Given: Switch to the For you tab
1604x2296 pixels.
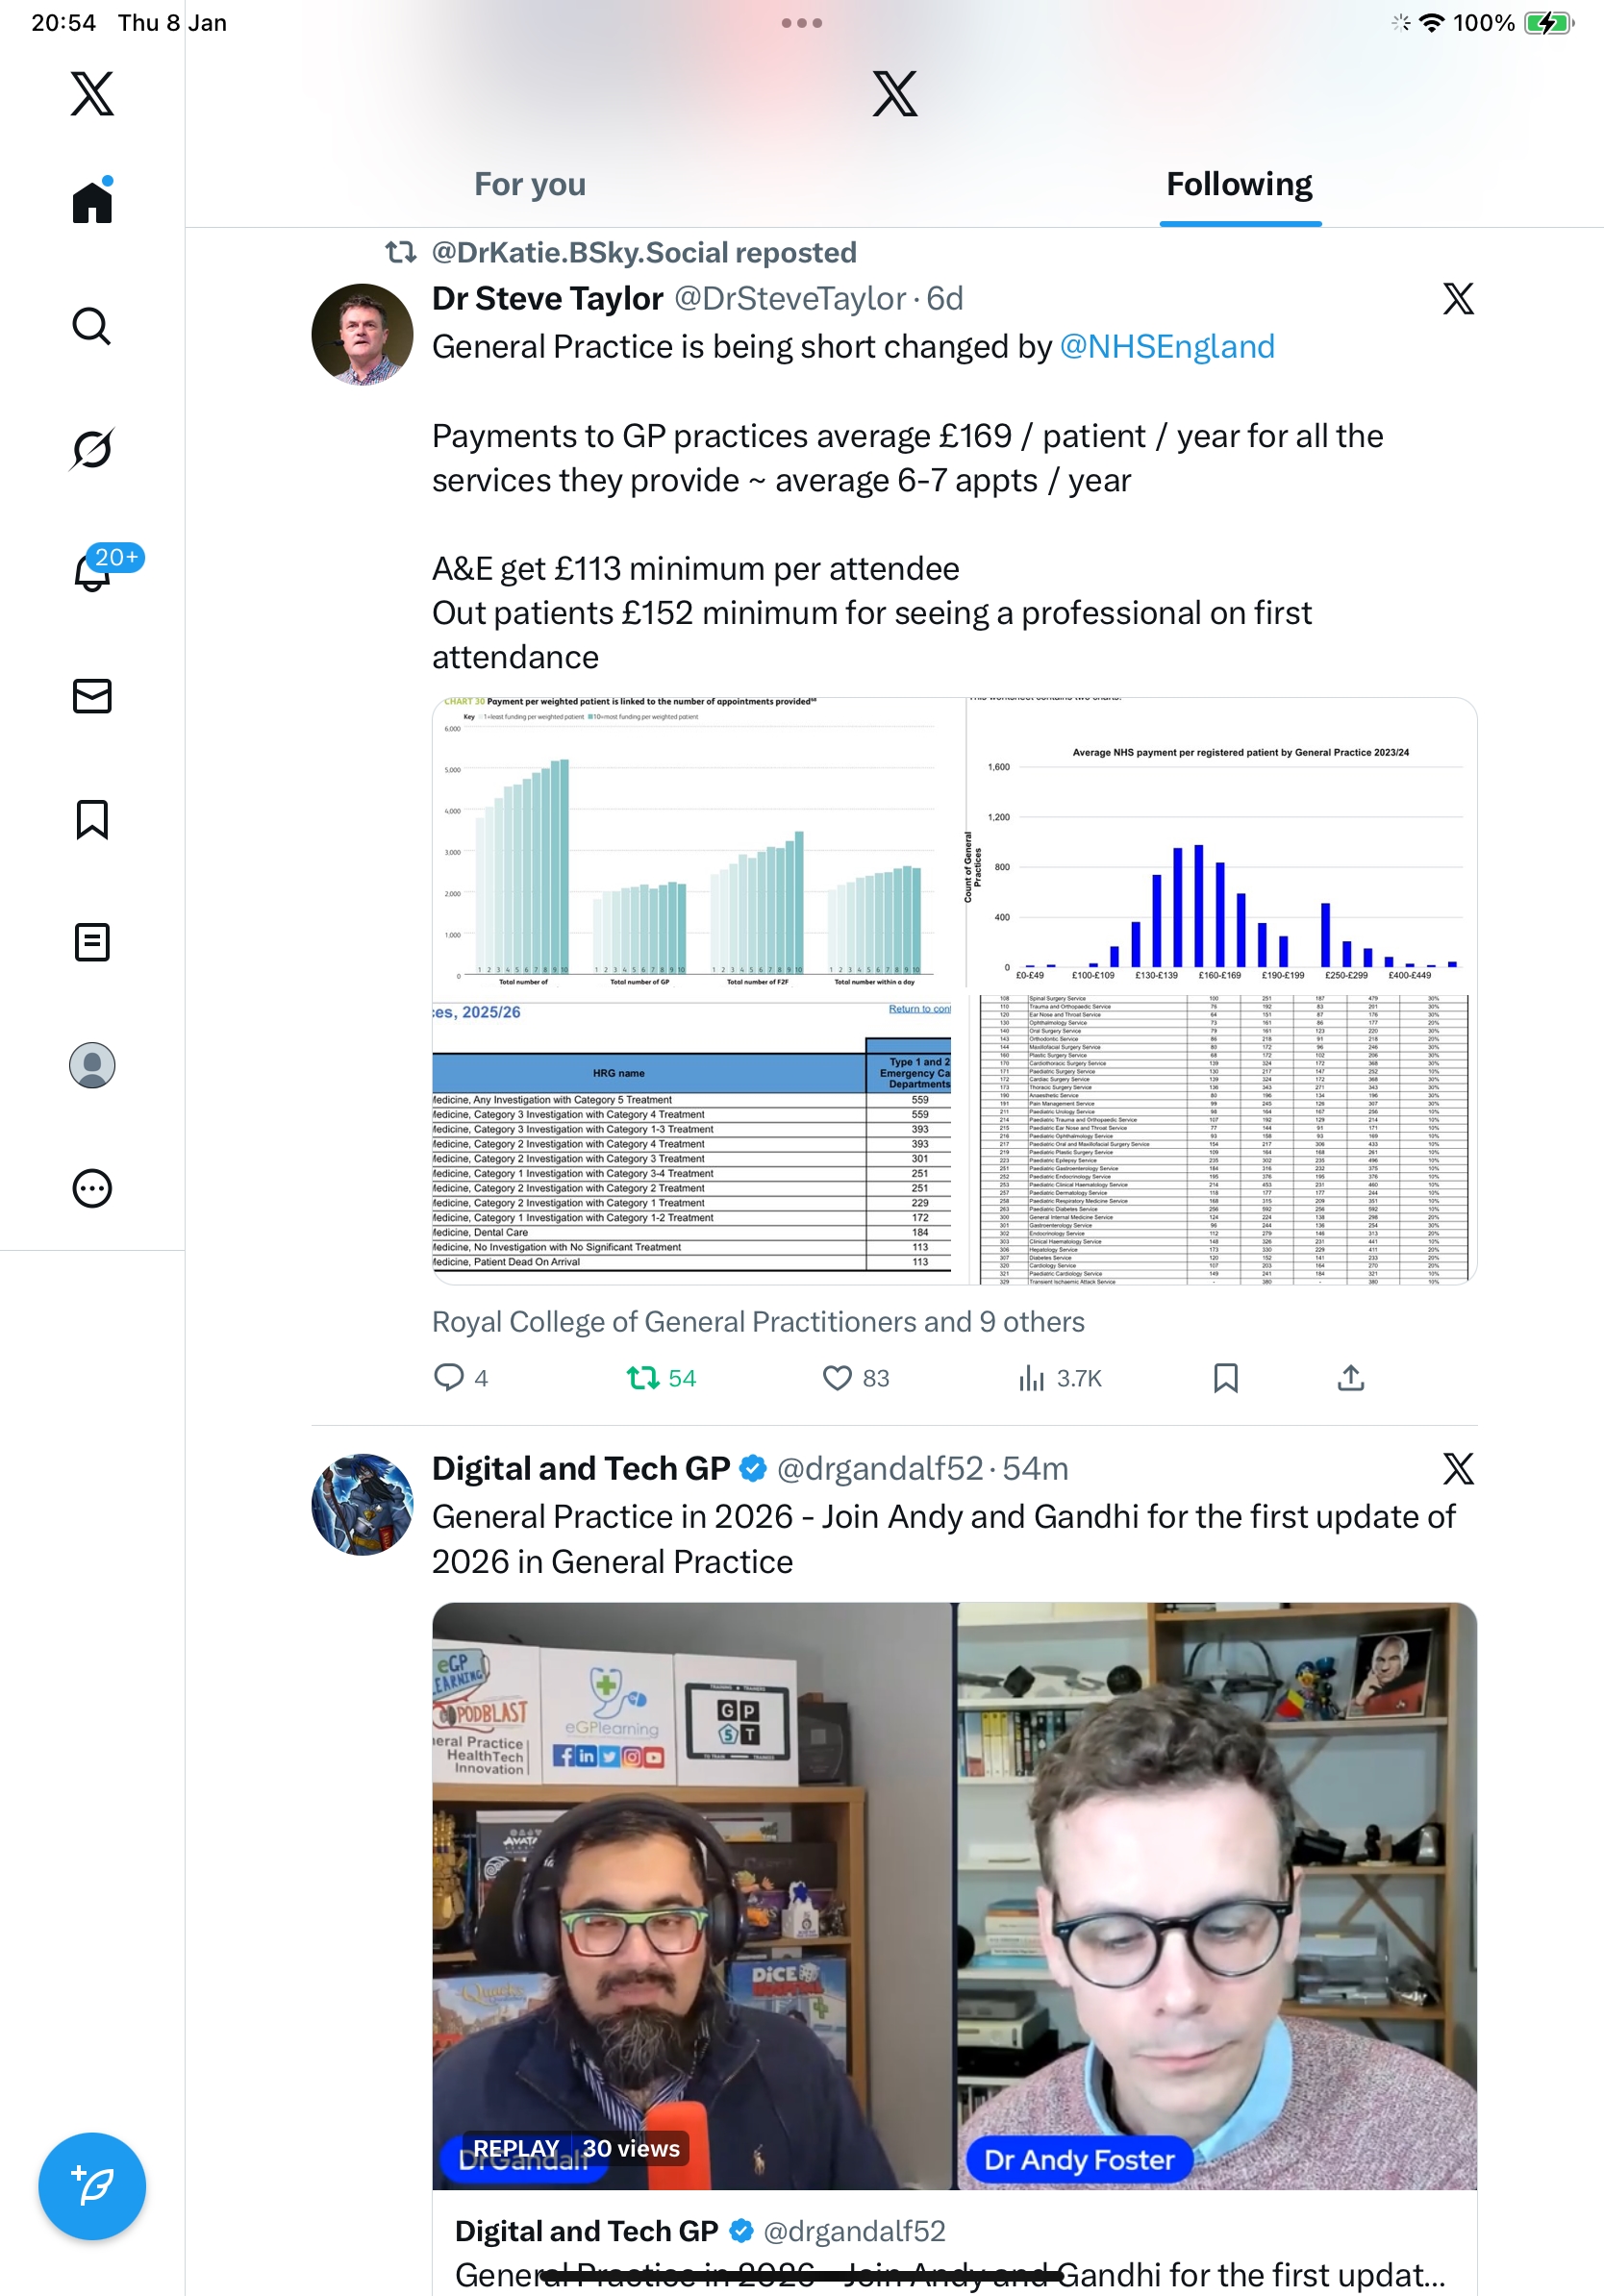Looking at the screenshot, I should pos(529,185).
